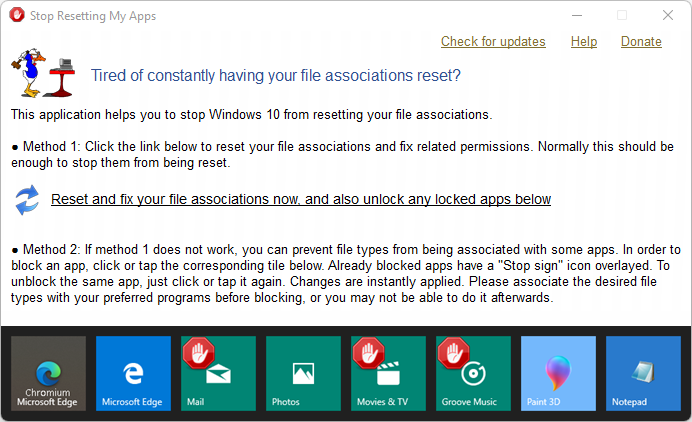692x422 pixels.
Task: Click the stop sign on Mail
Action: point(199,353)
